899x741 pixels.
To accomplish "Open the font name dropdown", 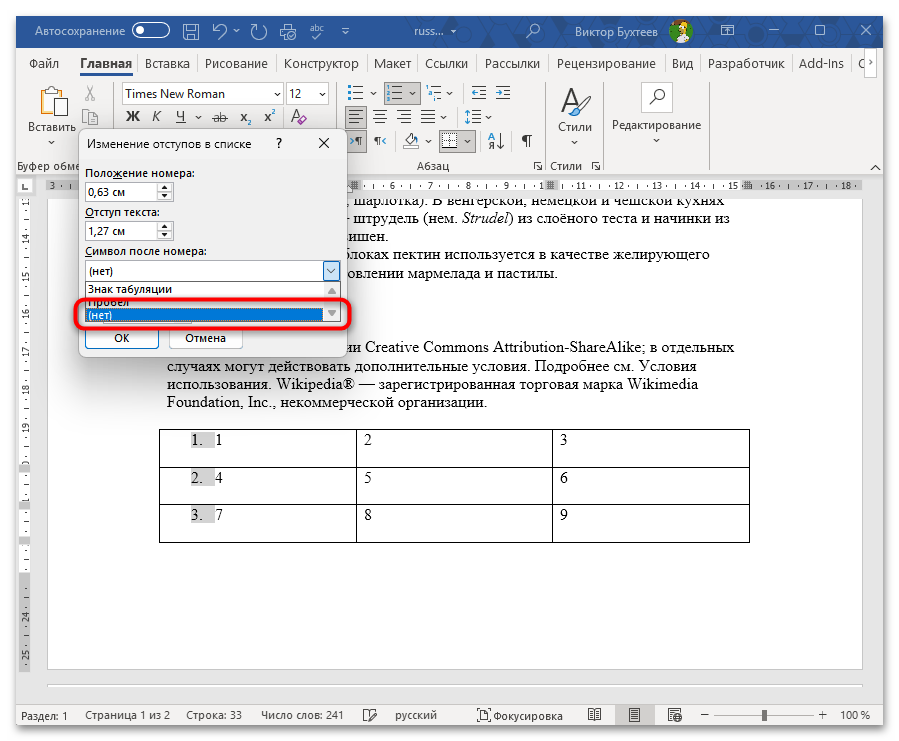I will point(276,94).
